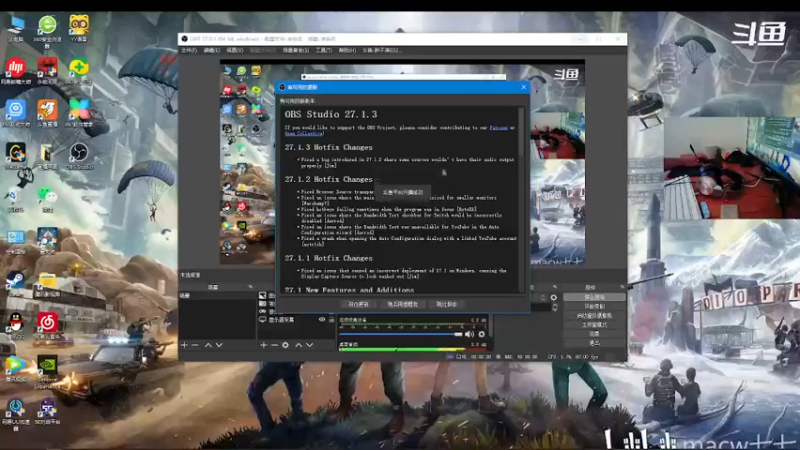800x450 pixels.
Task: Click the 27.1.1 Hotfix Changes heading
Action: coord(329,258)
